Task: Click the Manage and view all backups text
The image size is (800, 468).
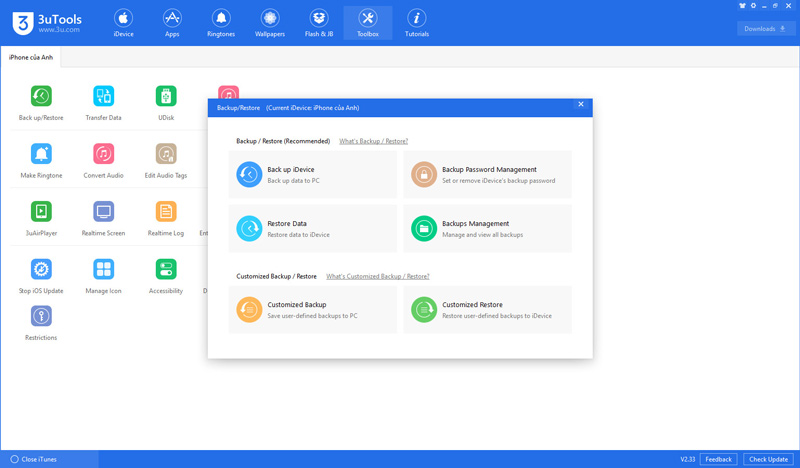Action: [483, 235]
